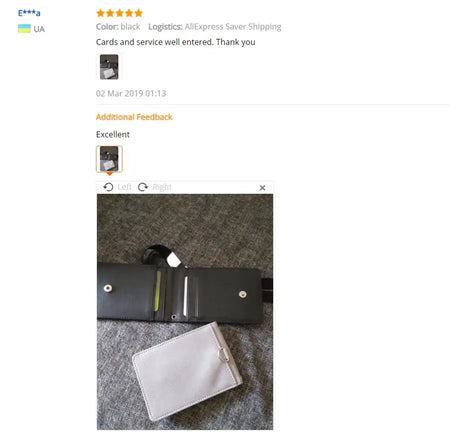Click the "Color: black" attribute text
The width and height of the screenshot is (450, 432).
118,27
